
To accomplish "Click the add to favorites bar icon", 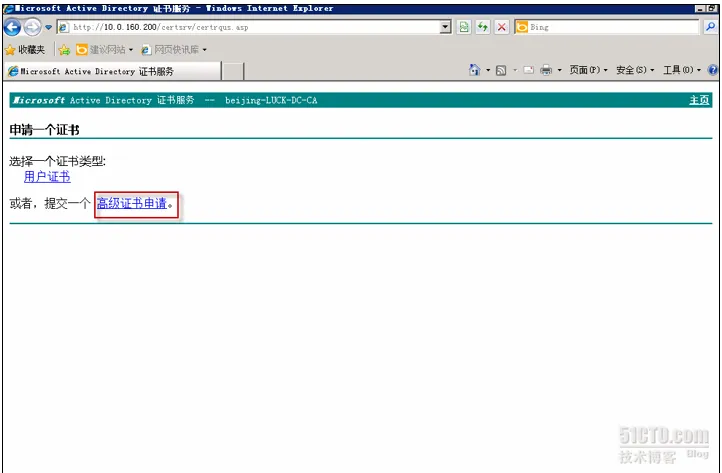I will point(64,49).
